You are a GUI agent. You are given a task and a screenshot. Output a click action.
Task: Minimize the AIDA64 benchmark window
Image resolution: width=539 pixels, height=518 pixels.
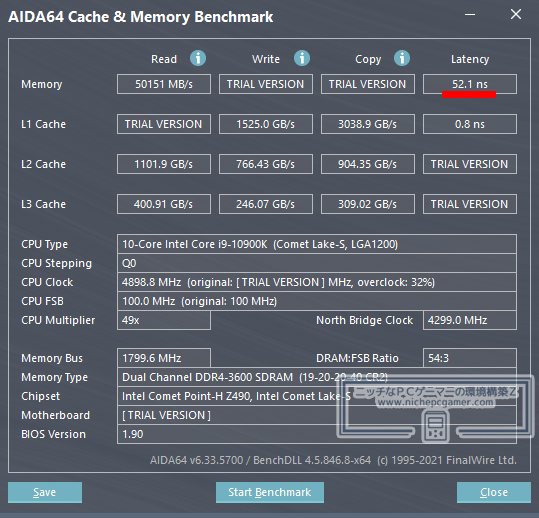(470, 14)
